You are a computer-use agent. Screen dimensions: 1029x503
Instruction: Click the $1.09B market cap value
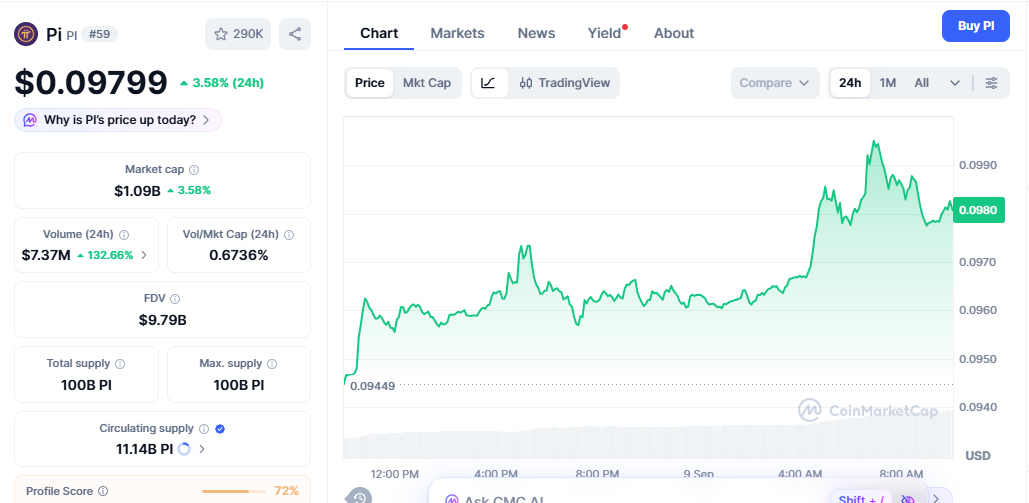tap(137, 190)
